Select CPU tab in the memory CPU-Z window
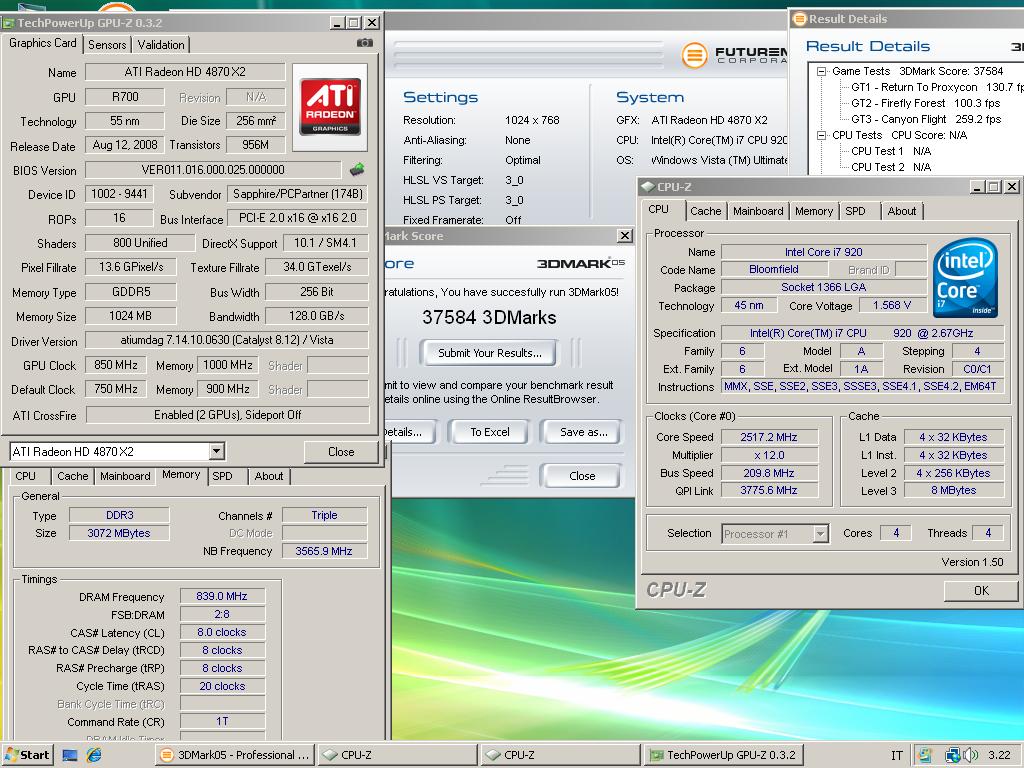1024x768 pixels. click(25, 476)
